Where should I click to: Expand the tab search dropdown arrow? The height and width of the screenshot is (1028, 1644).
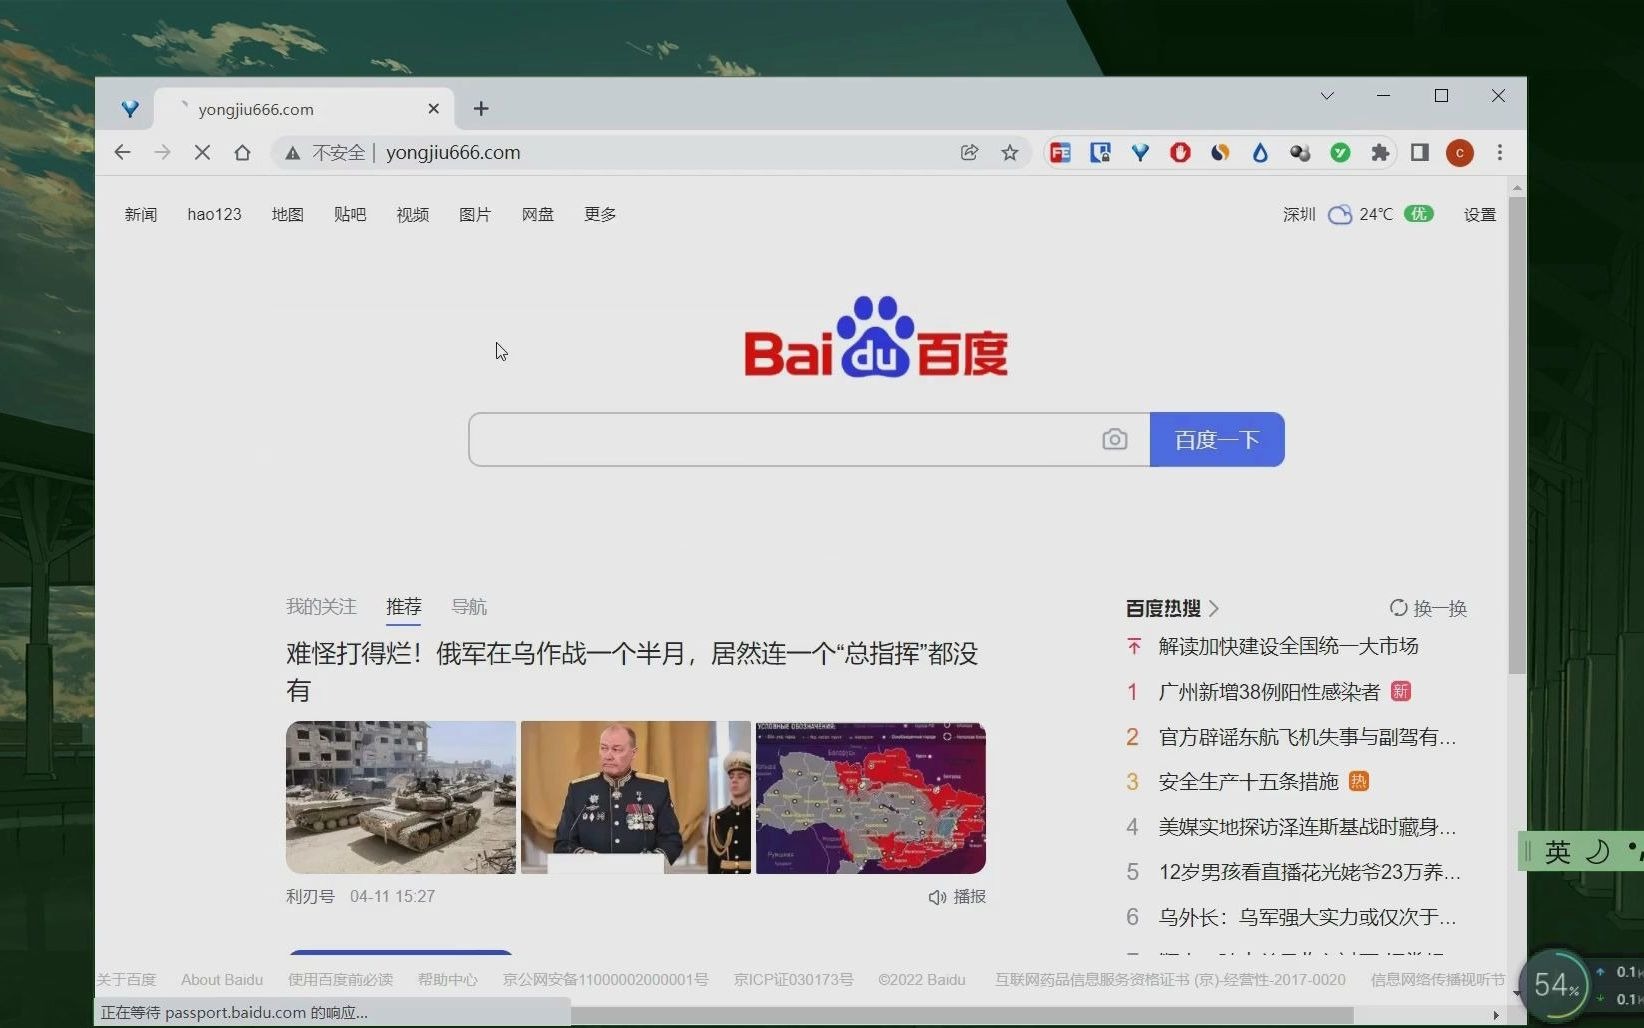(1327, 96)
